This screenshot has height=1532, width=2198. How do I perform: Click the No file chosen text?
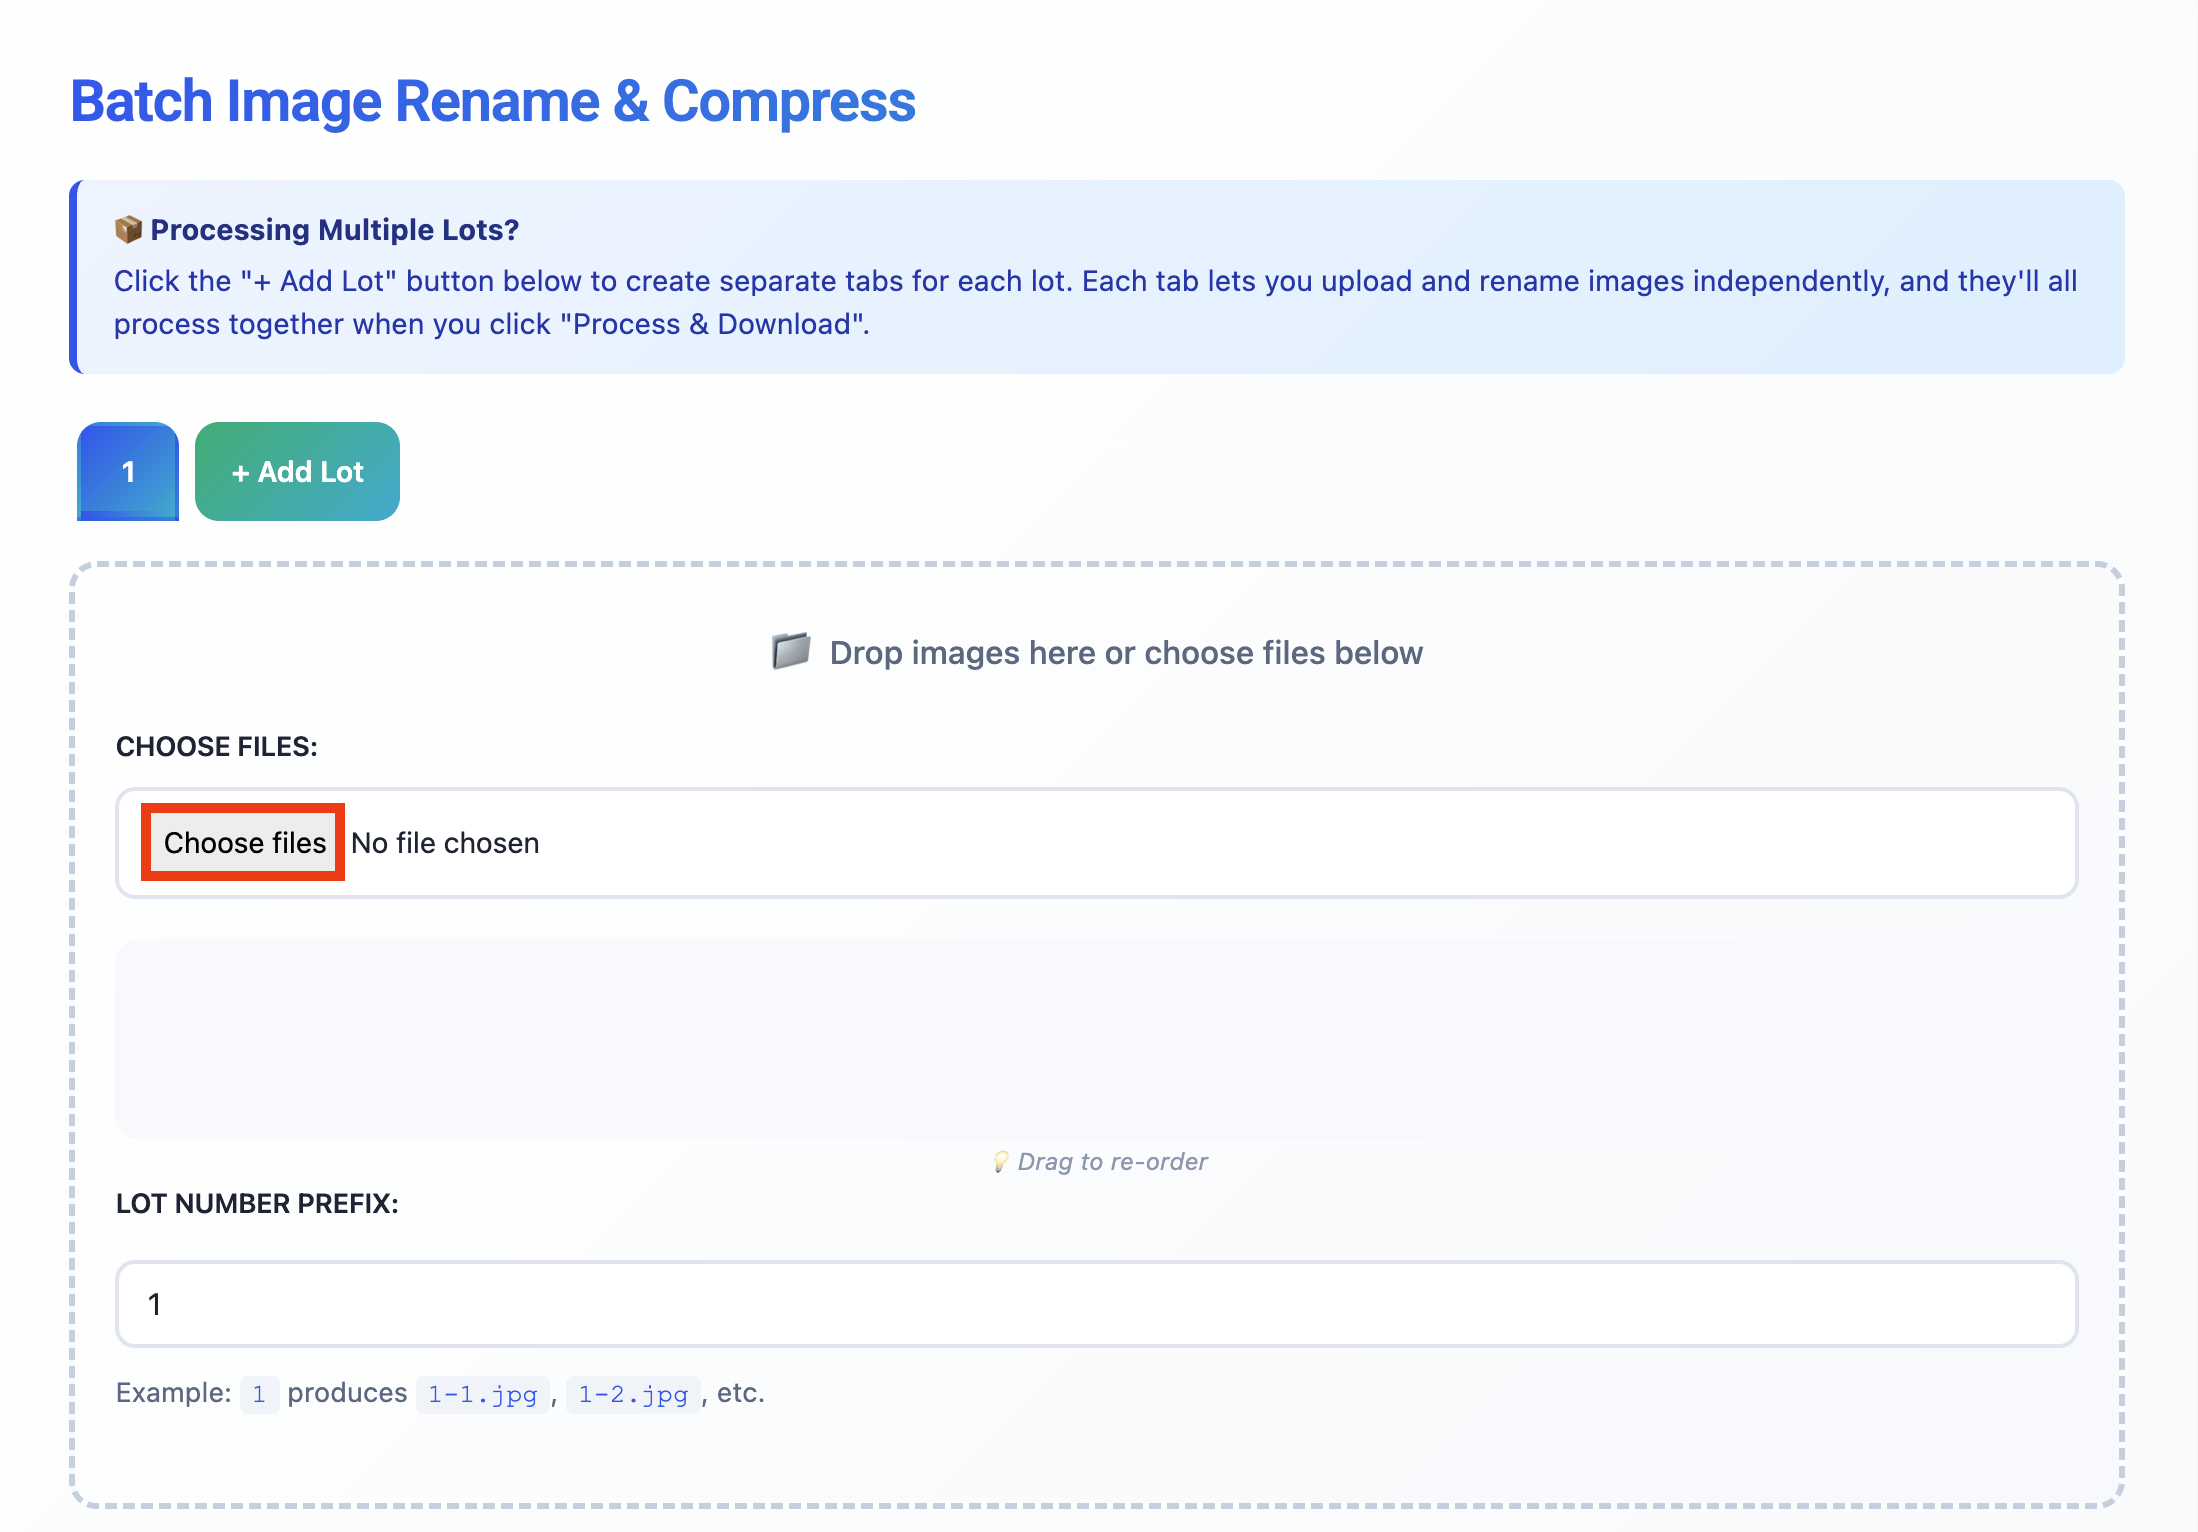coord(445,843)
